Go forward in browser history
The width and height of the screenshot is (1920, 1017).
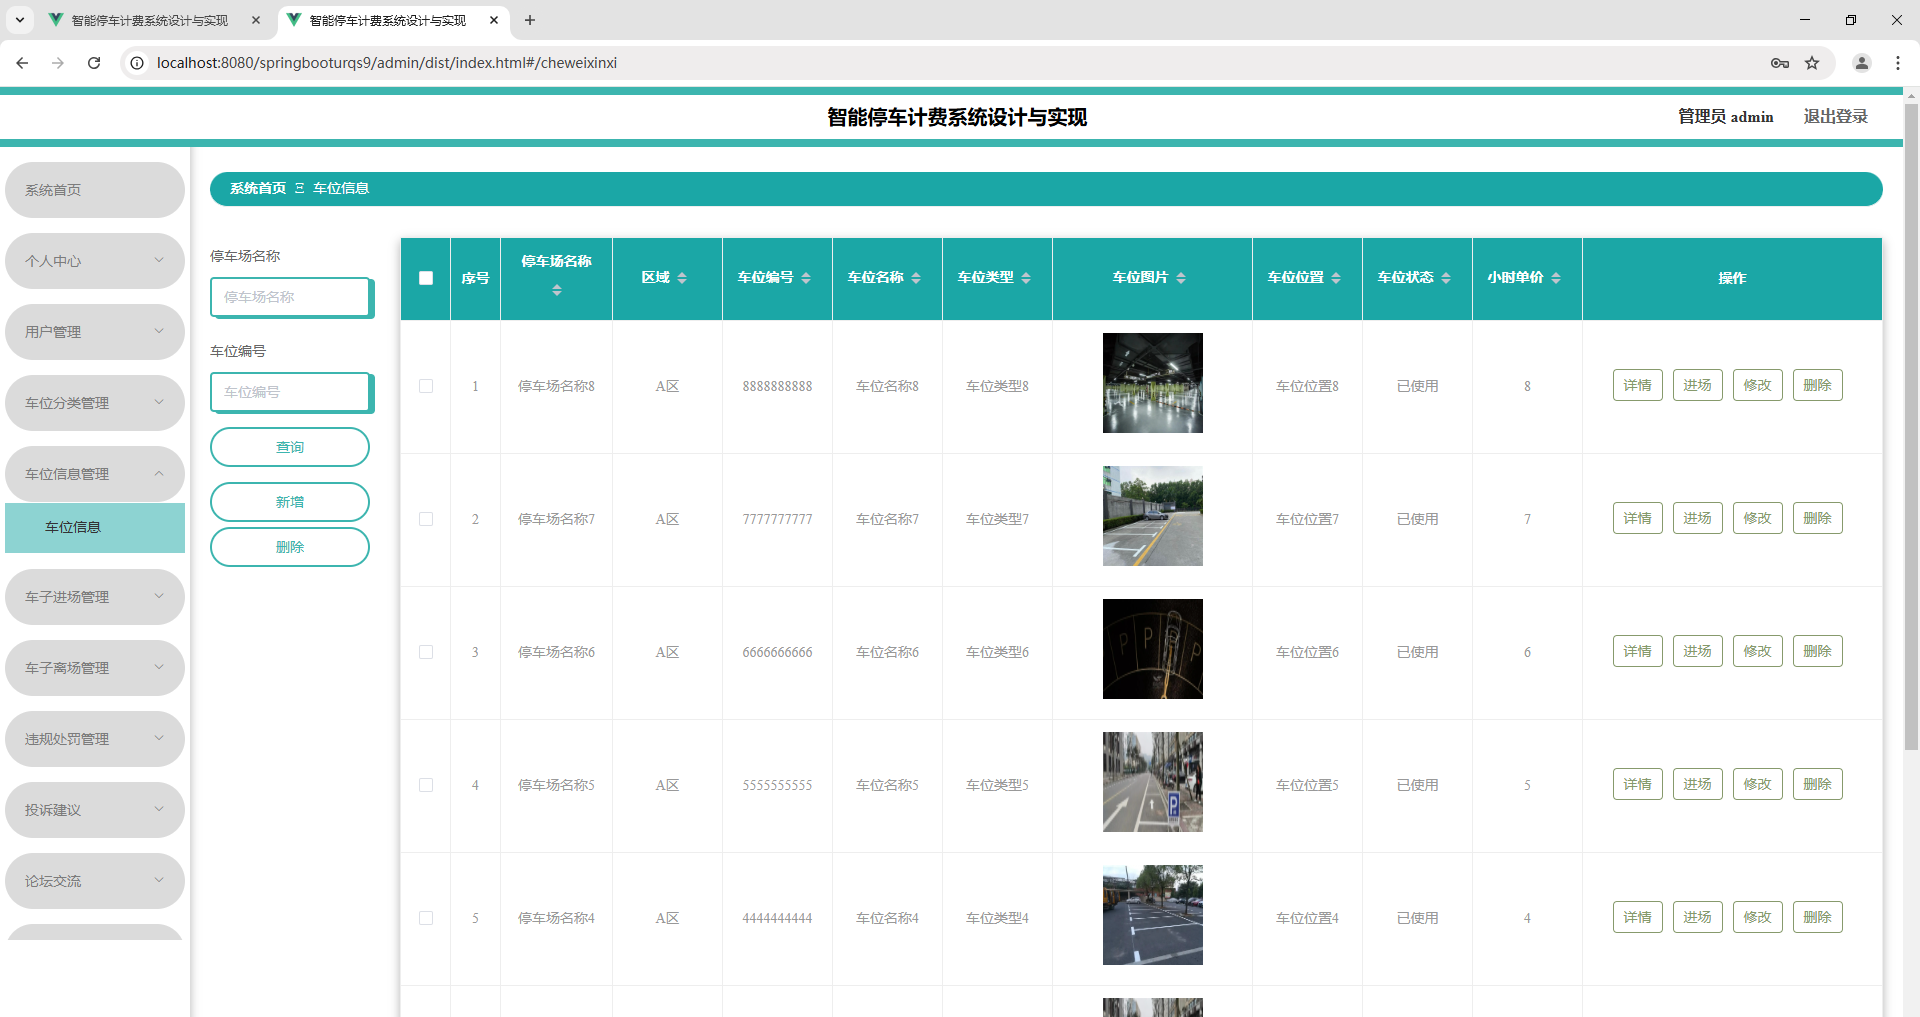coord(58,63)
